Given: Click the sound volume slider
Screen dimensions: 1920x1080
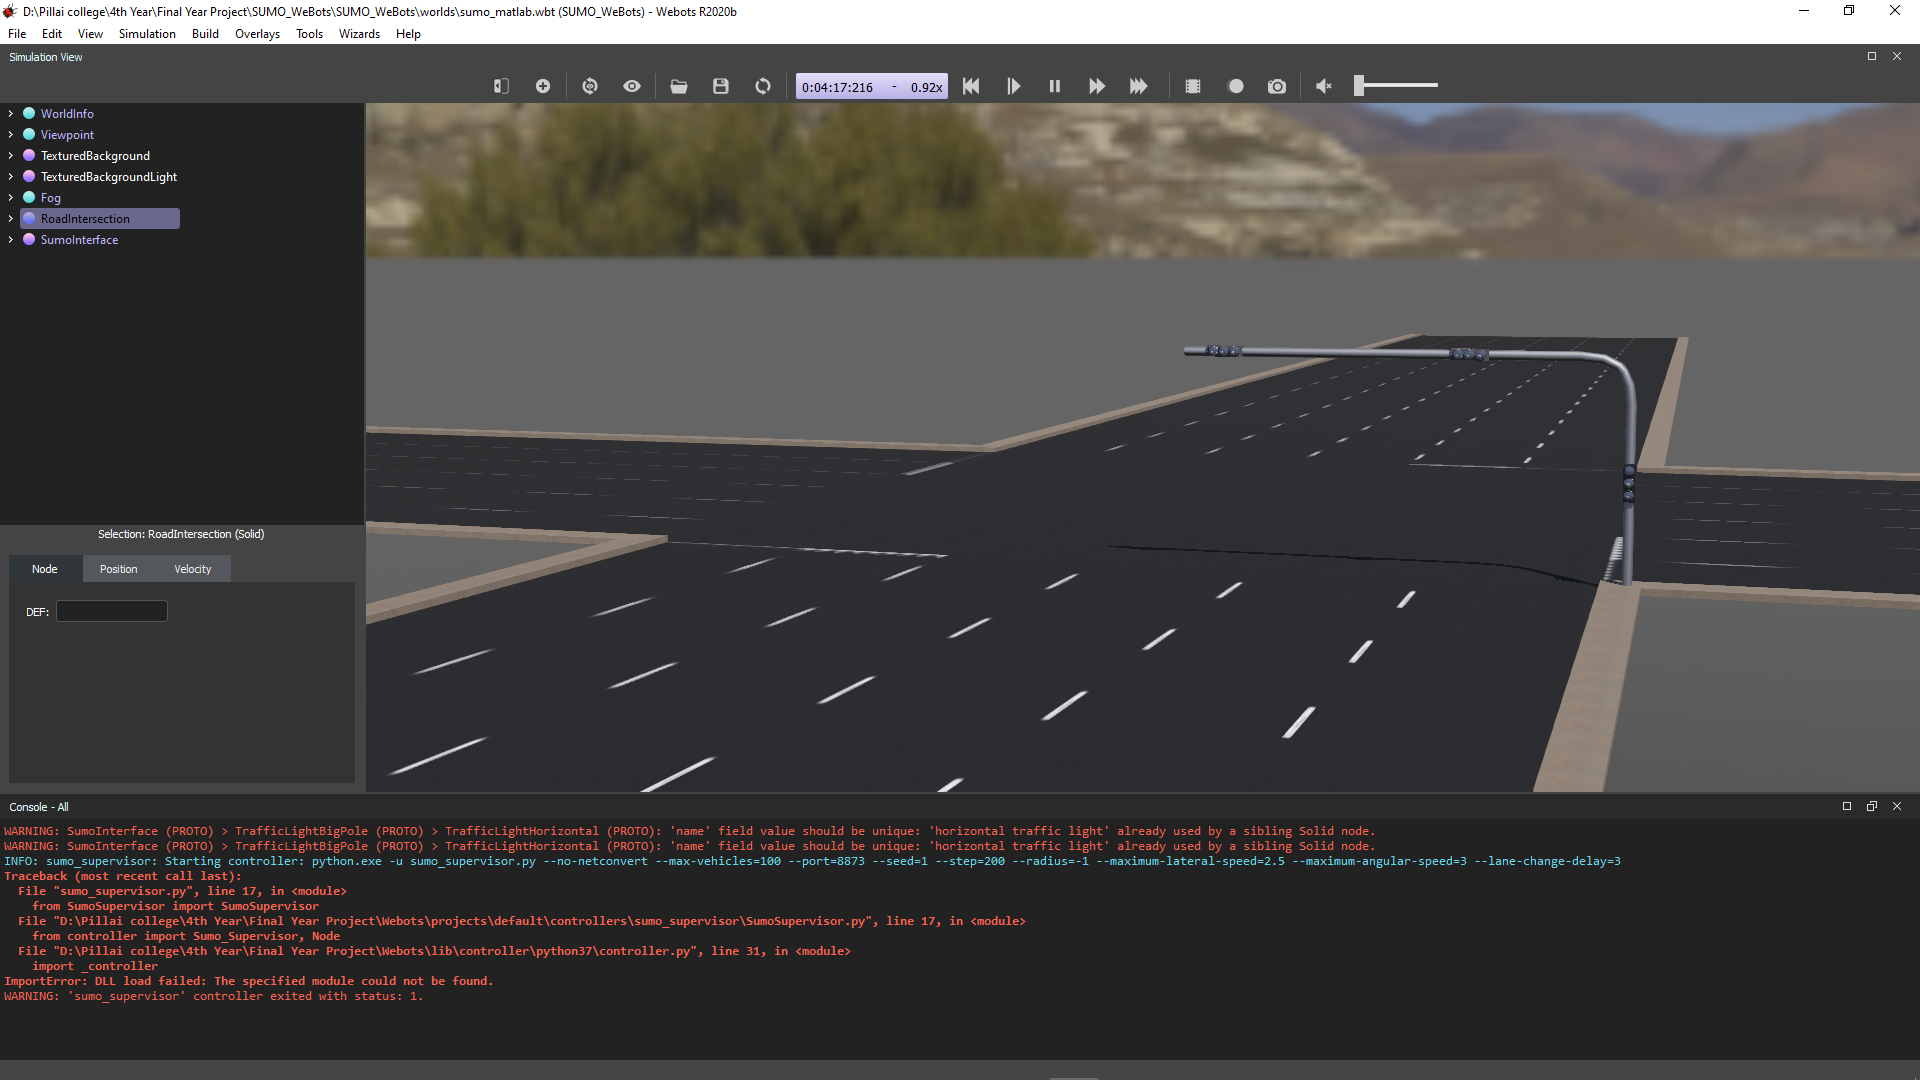Looking at the screenshot, I should (x=1396, y=86).
